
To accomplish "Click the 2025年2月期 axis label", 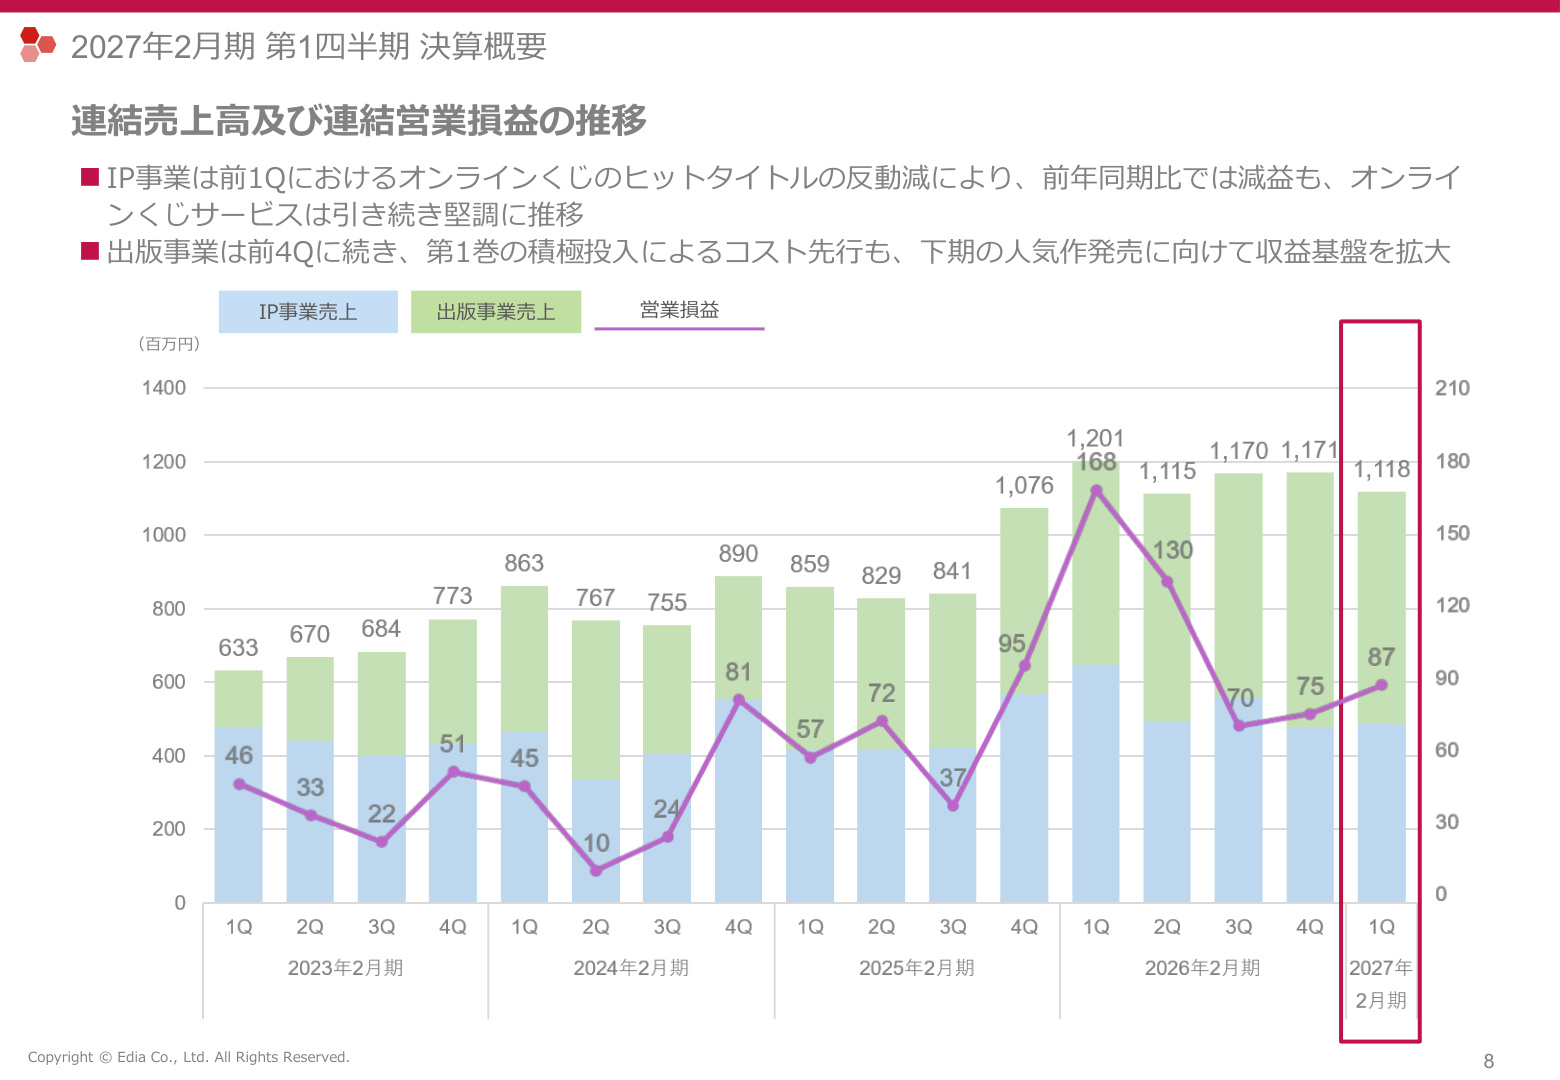I will coord(917,968).
